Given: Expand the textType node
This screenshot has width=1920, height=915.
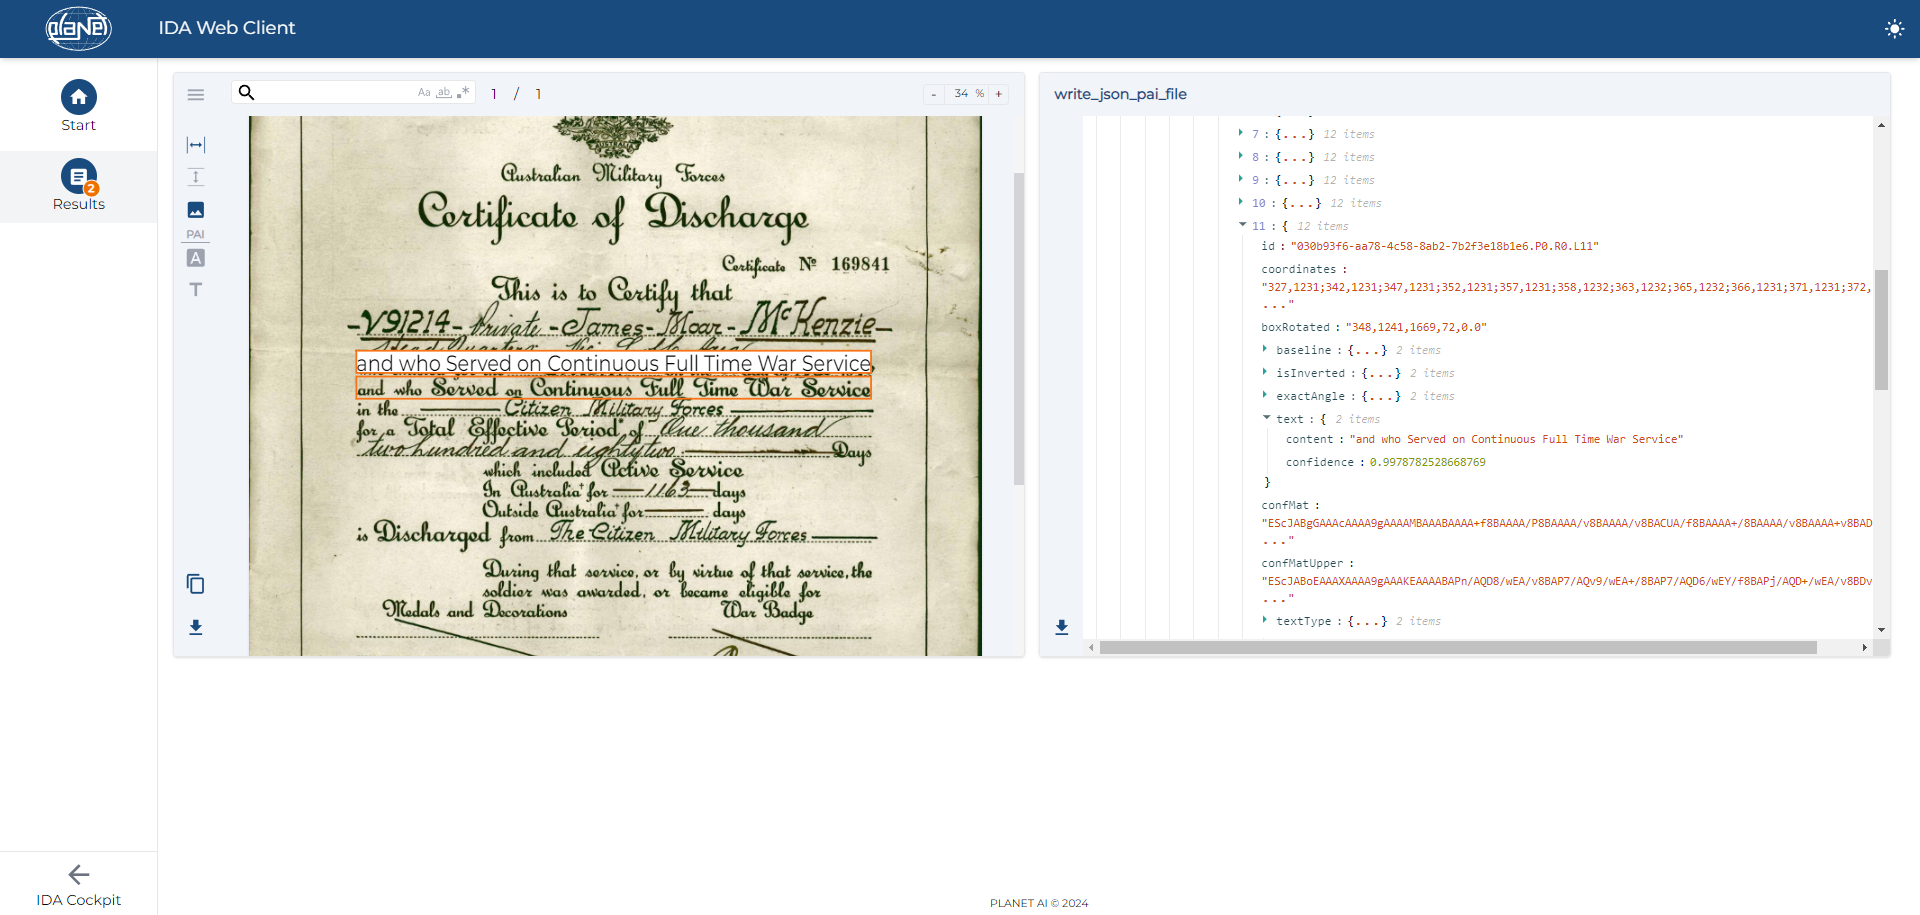Looking at the screenshot, I should tap(1265, 620).
